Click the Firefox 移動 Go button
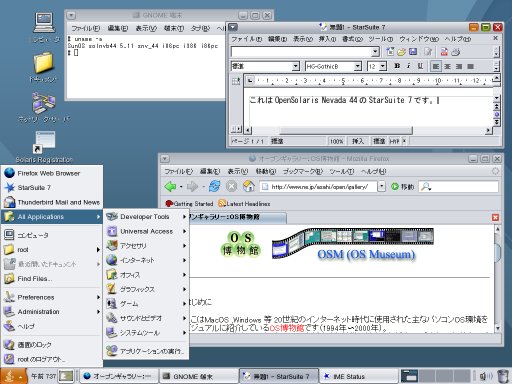The image size is (512, 384). click(402, 187)
